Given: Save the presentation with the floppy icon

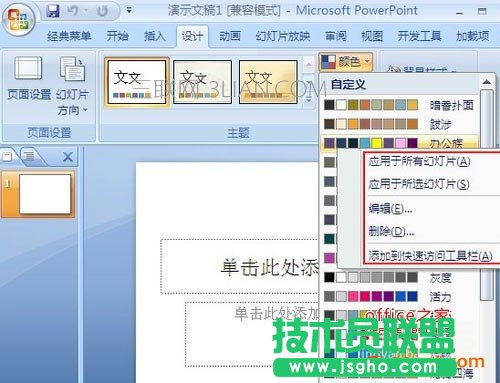Looking at the screenshot, I should [53, 11].
